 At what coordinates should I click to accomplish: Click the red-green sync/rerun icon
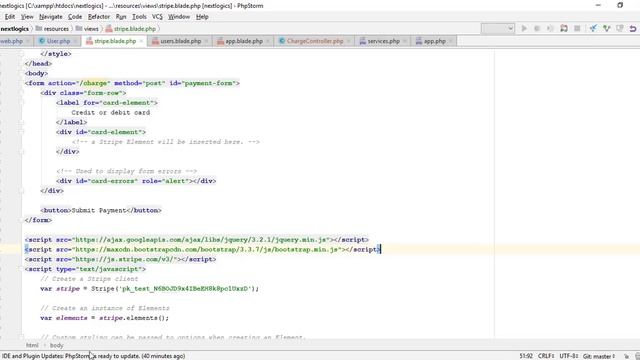pos(564,29)
